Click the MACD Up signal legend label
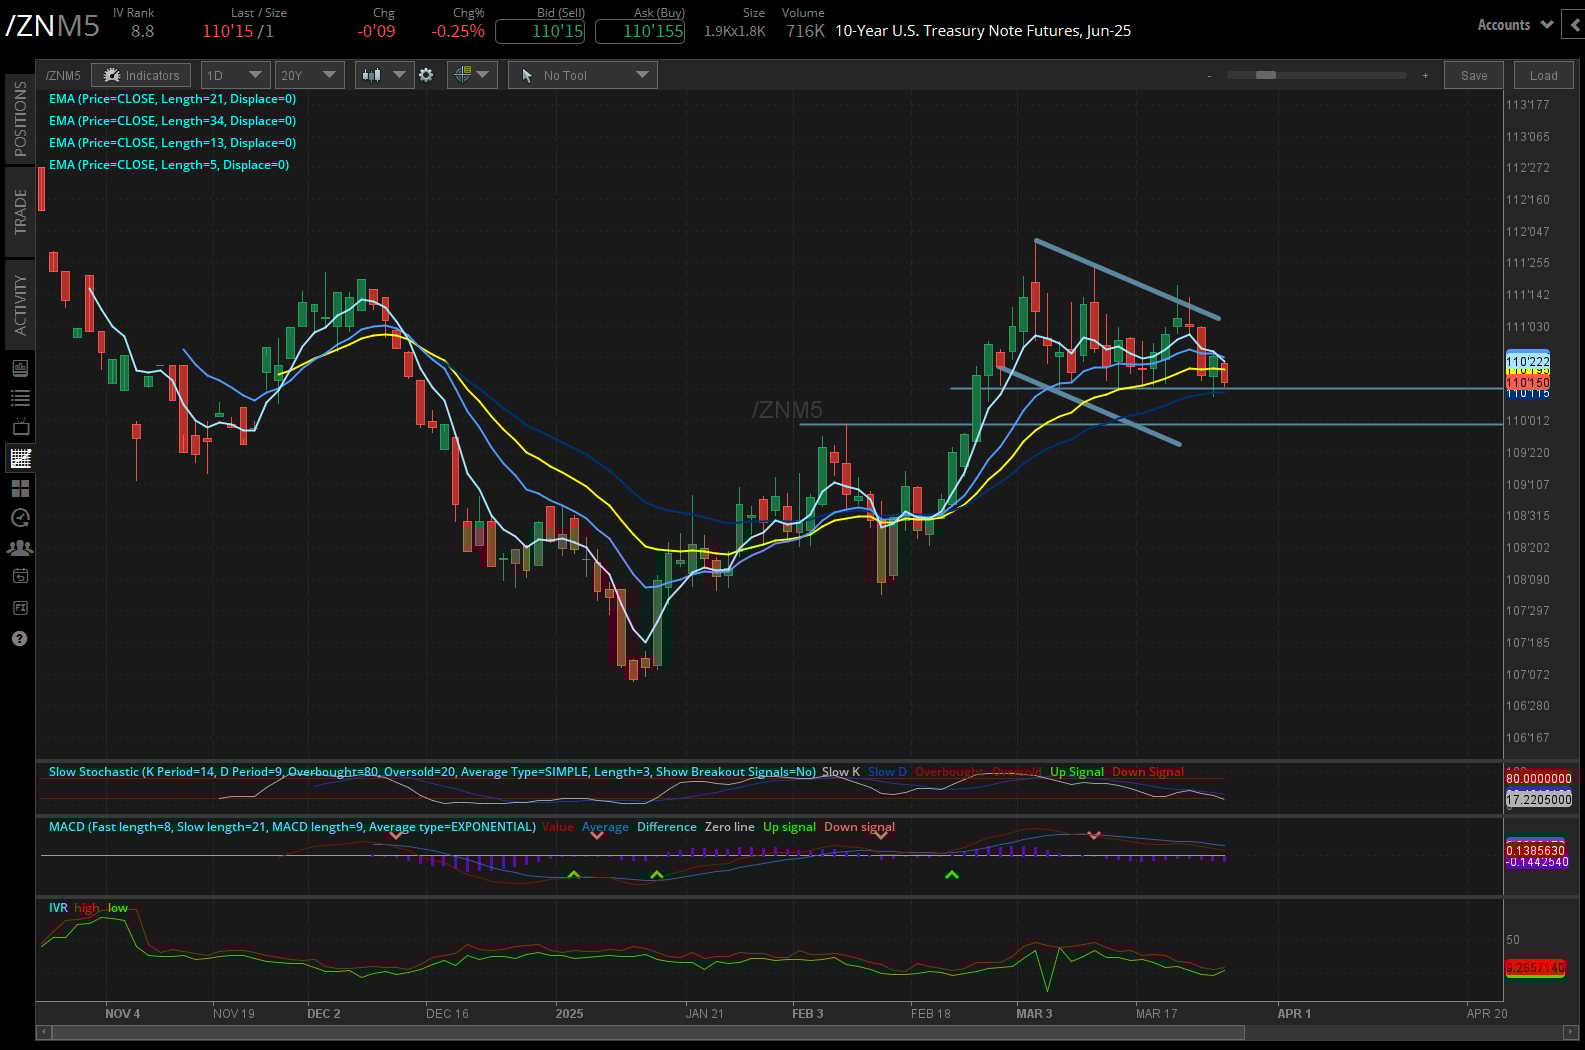The width and height of the screenshot is (1585, 1050). [789, 827]
